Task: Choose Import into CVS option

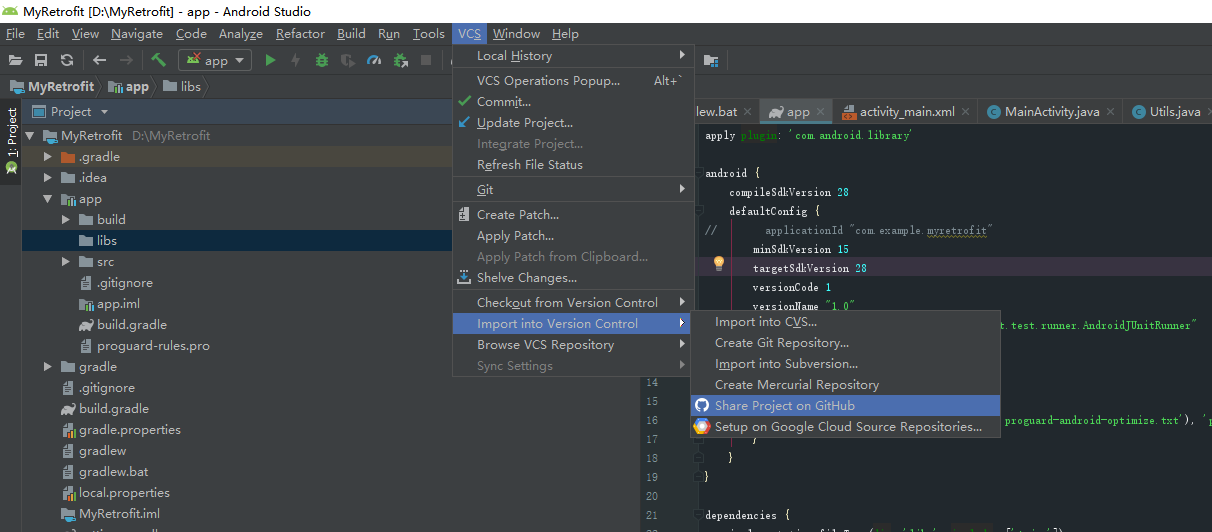Action: (x=845, y=322)
